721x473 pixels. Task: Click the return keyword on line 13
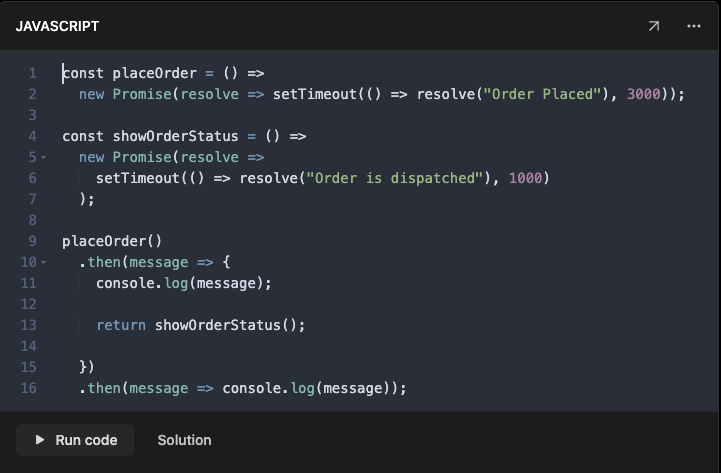tap(121, 325)
